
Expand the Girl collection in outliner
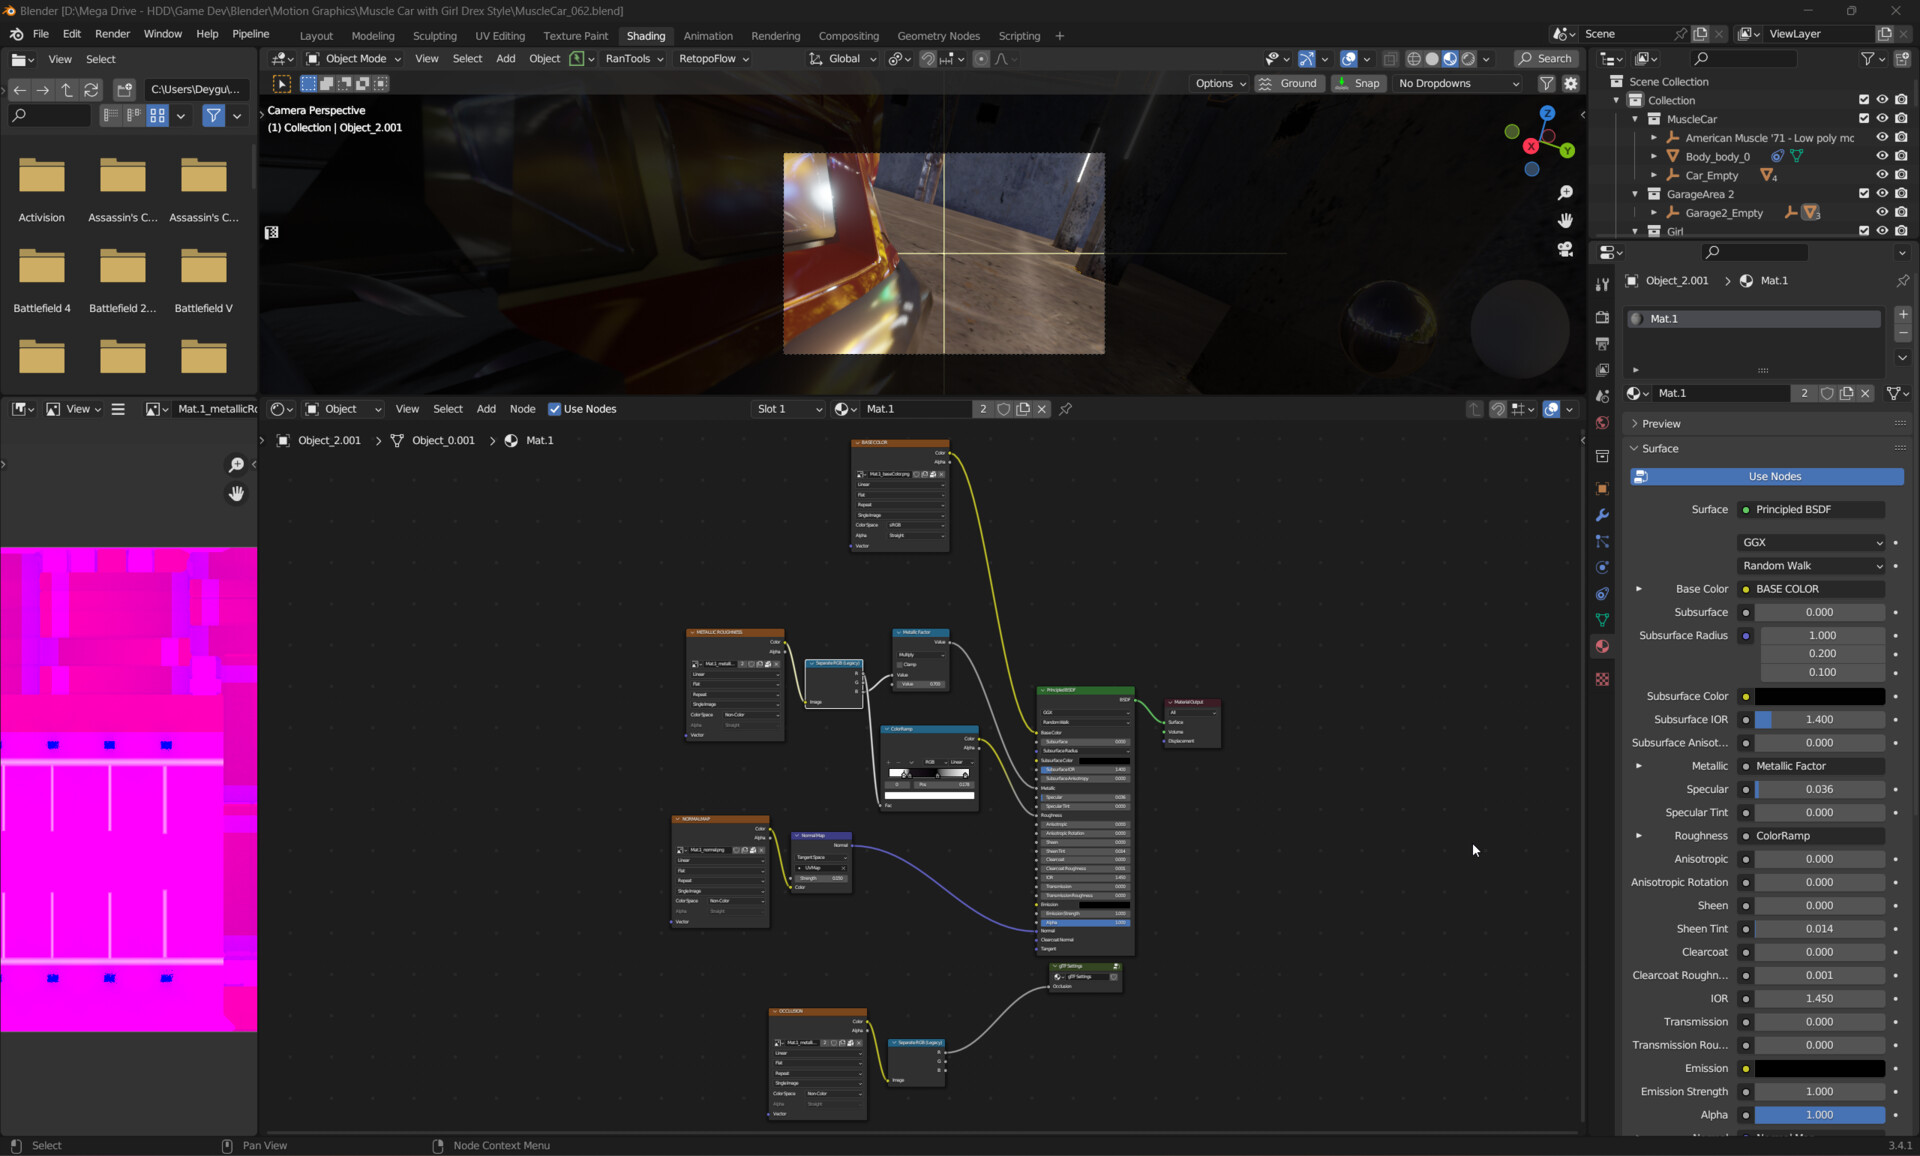(1635, 231)
